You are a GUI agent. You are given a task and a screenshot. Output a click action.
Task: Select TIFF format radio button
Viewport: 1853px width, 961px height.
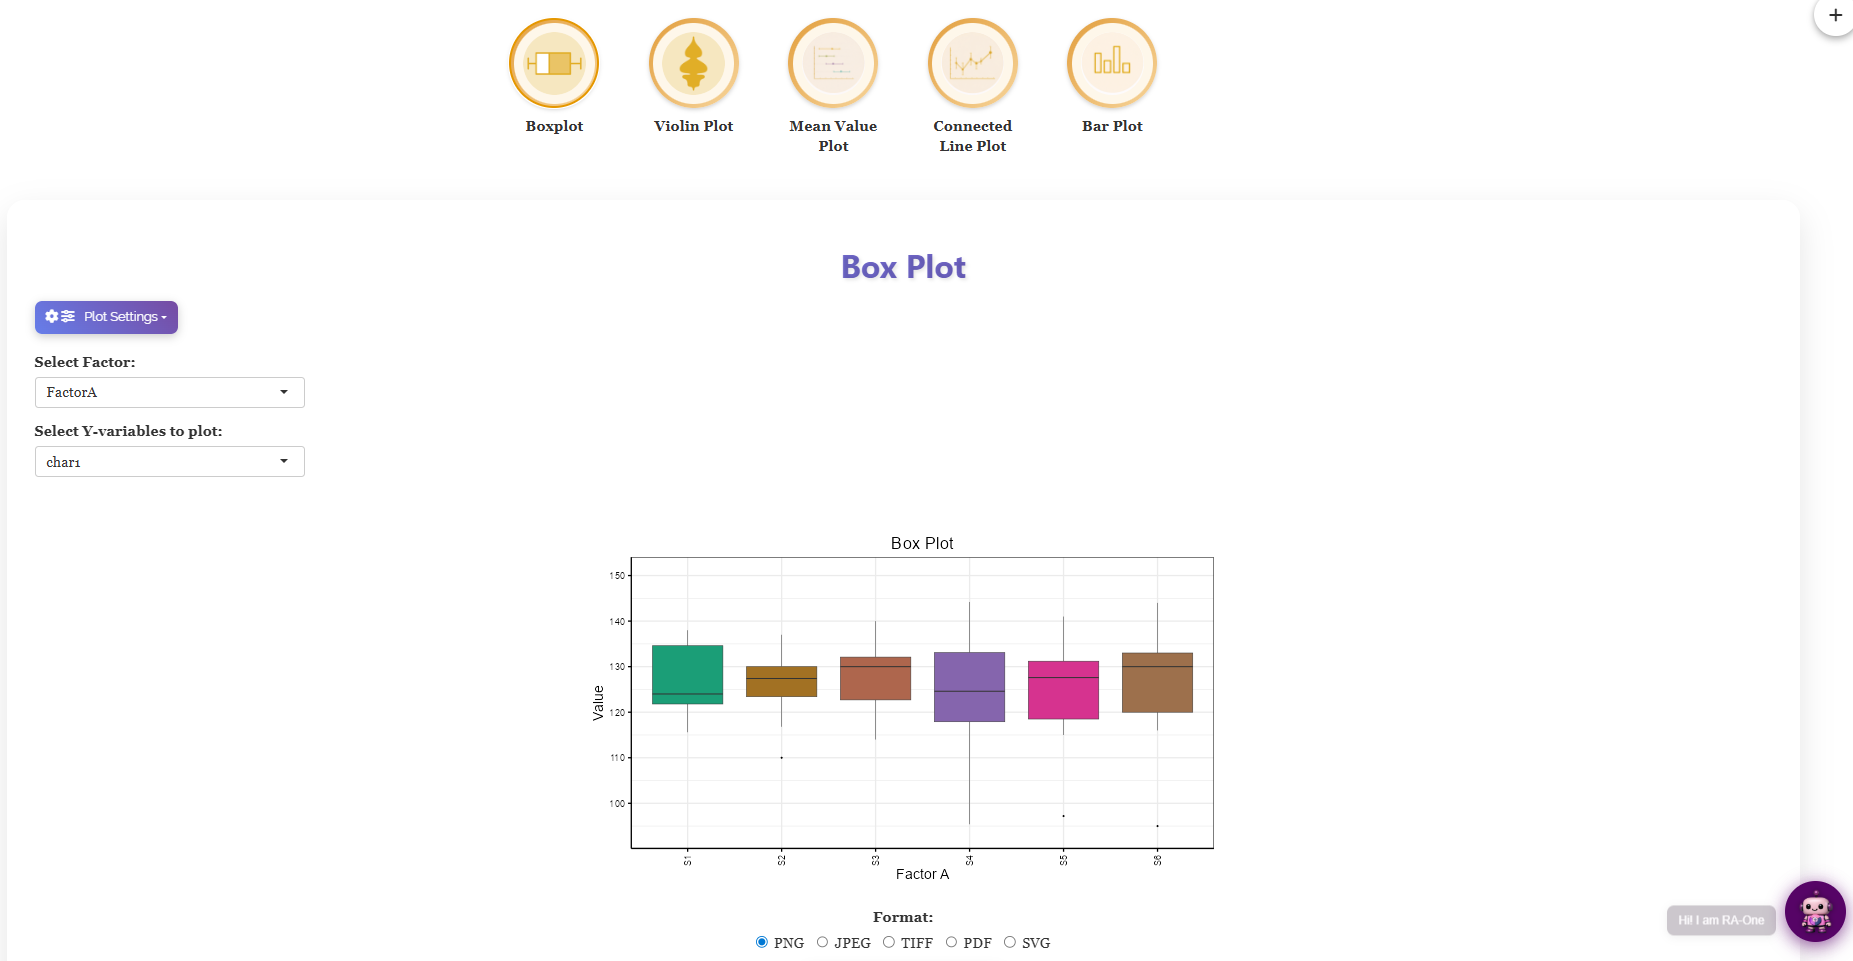point(888,942)
